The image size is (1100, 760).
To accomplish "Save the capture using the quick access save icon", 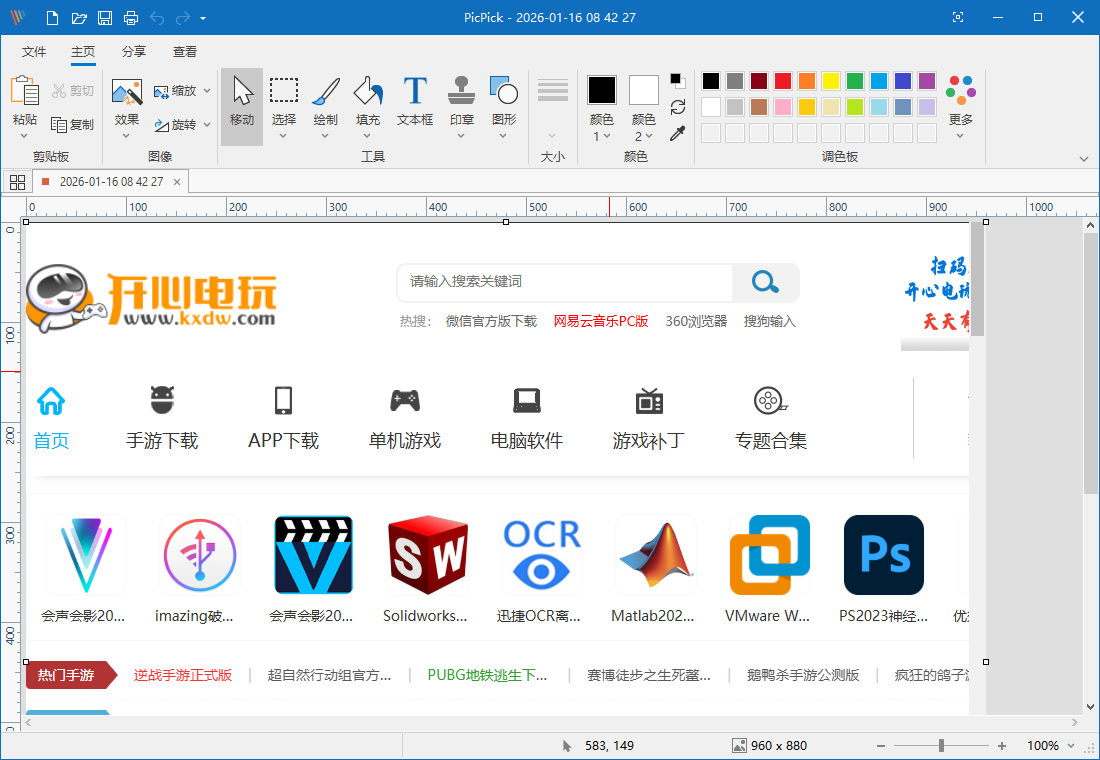I will (x=104, y=17).
